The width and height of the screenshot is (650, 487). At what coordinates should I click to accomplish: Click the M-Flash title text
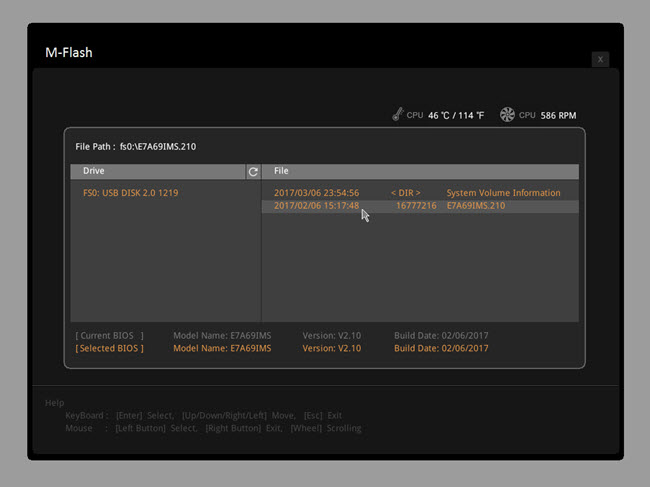pos(69,52)
